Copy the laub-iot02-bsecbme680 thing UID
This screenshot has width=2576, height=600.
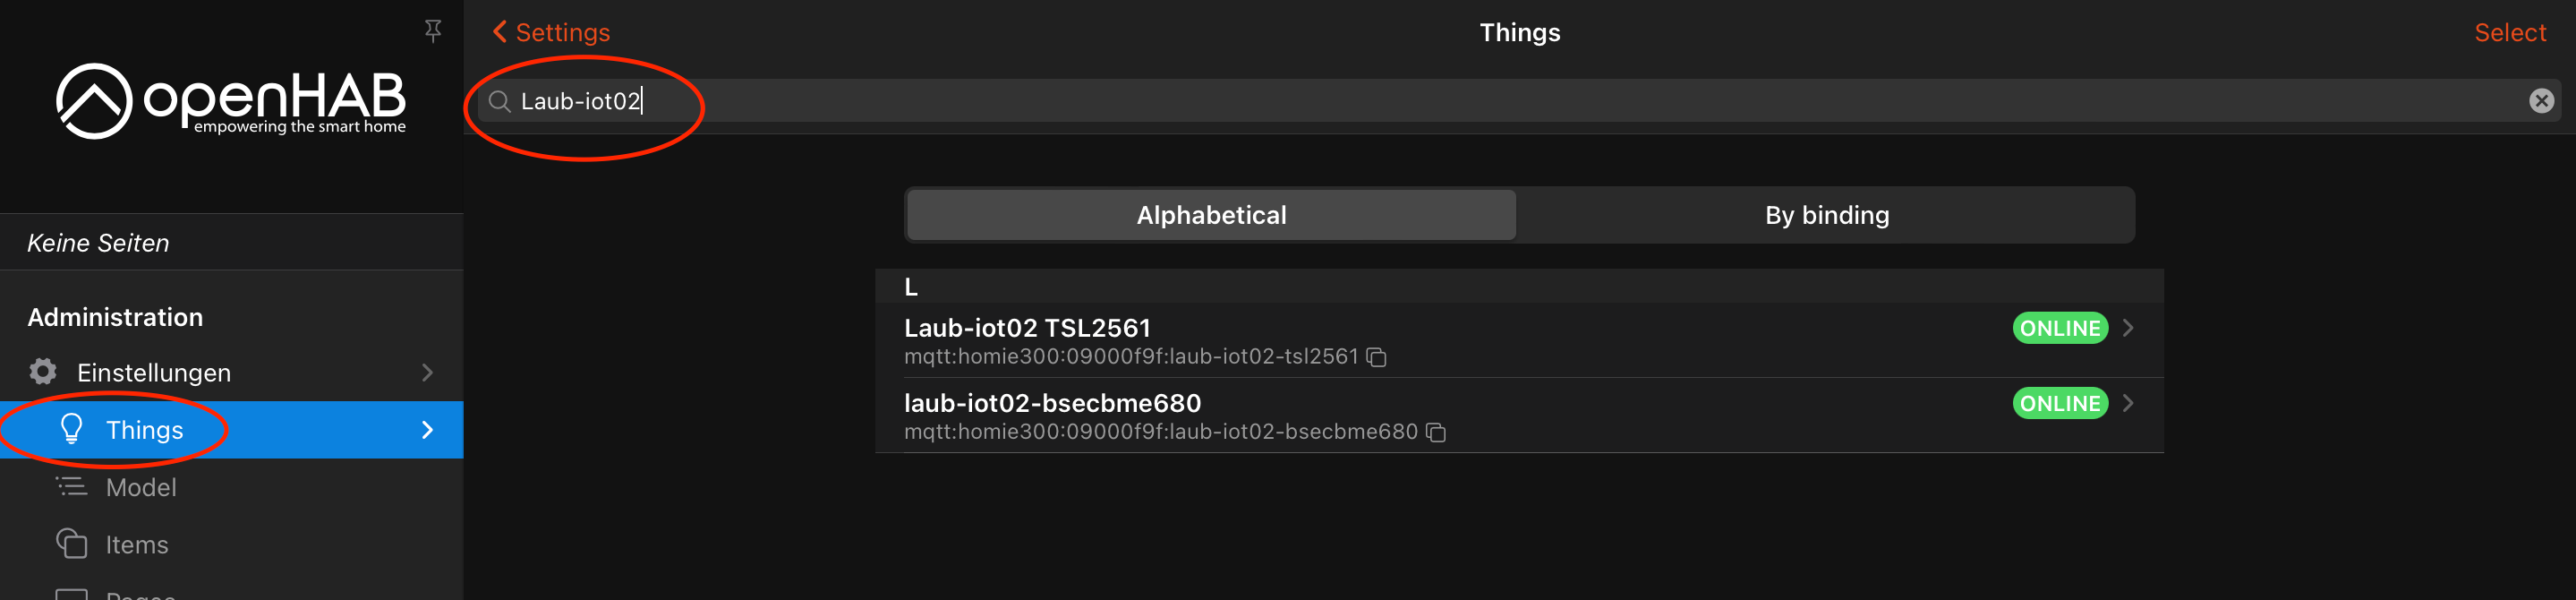[1436, 432]
